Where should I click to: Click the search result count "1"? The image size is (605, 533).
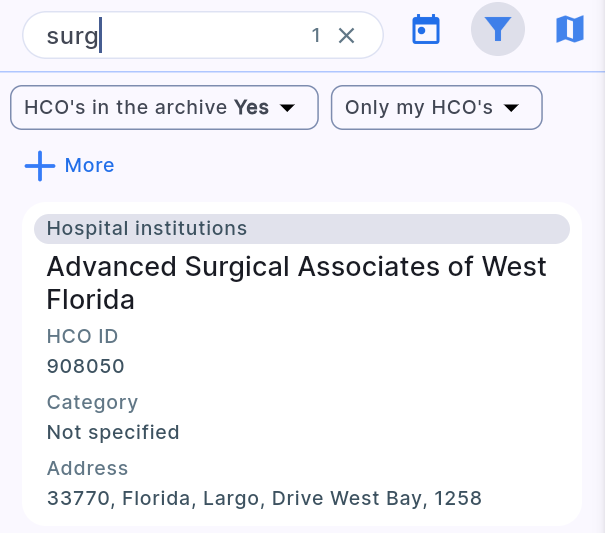pos(316,36)
